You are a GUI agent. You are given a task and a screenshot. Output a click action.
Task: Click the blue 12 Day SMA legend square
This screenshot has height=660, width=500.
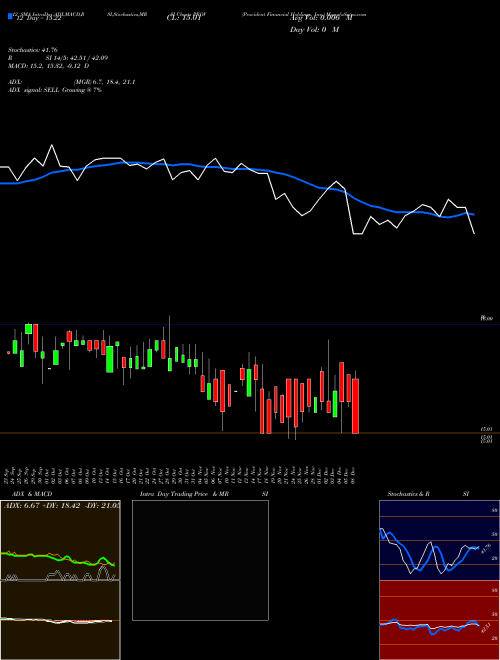click(10, 16)
